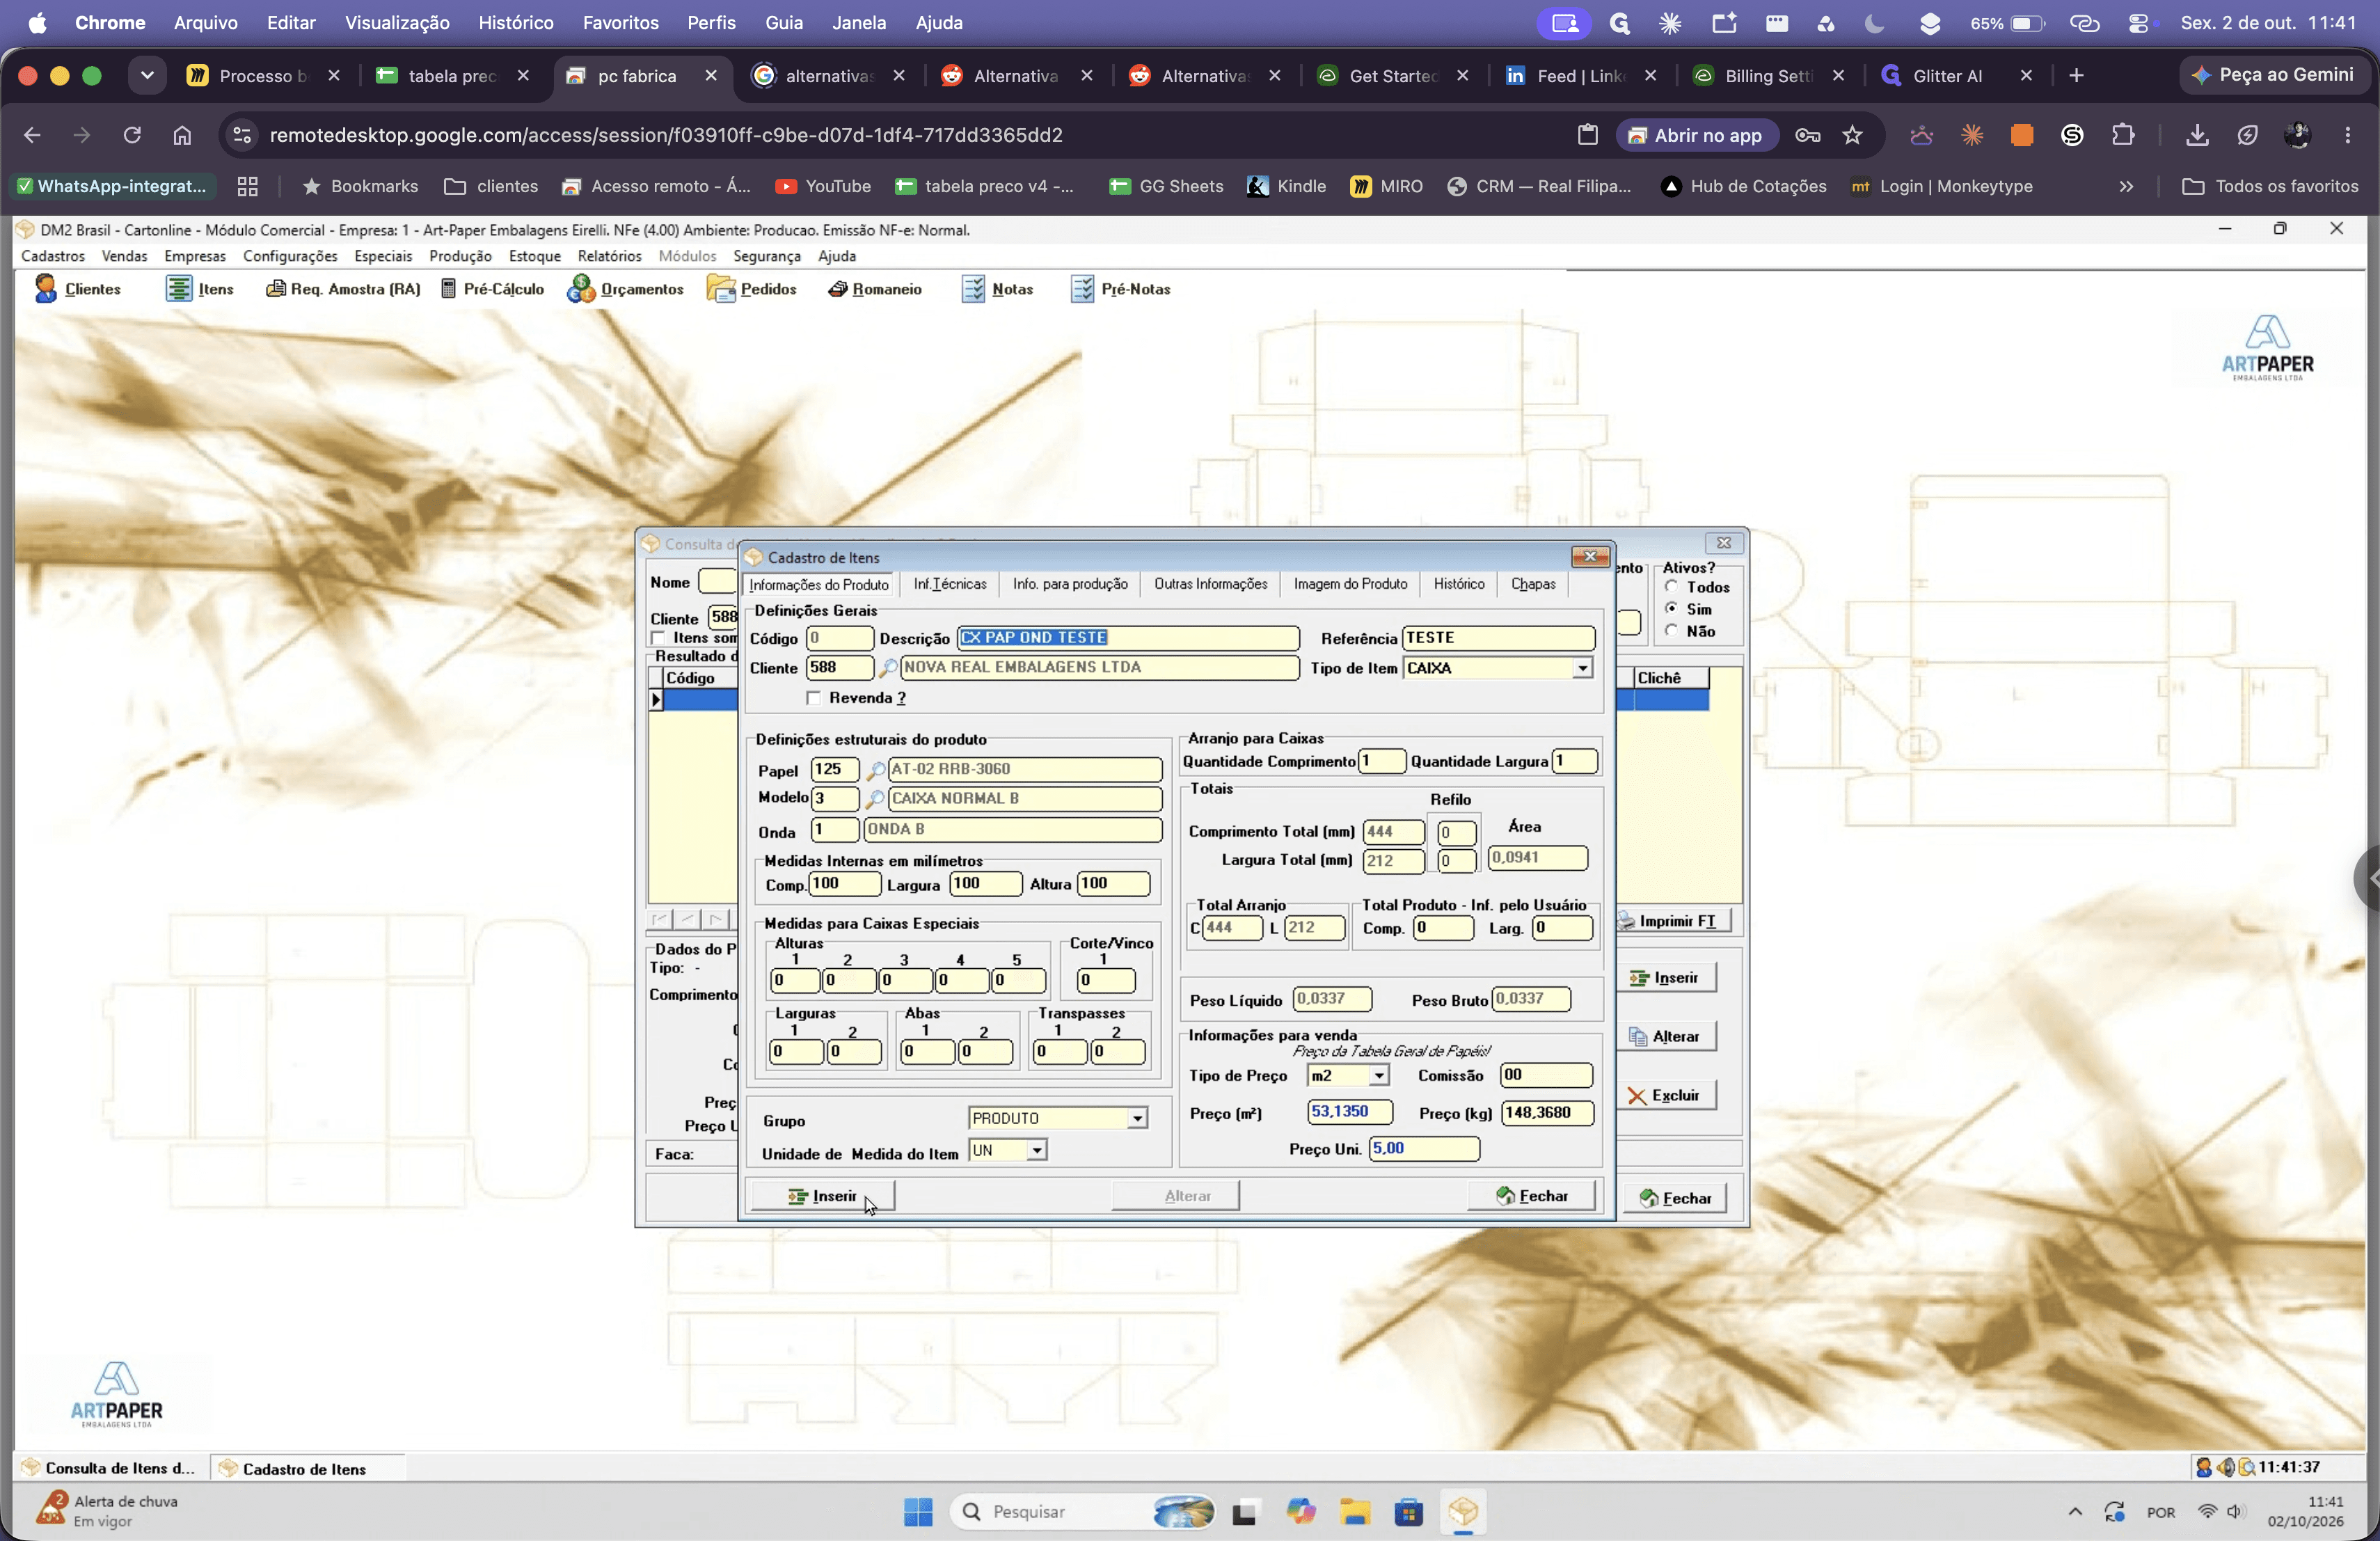Select Sim radio under Ativos
This screenshot has width=2380, height=1541.
click(1671, 609)
